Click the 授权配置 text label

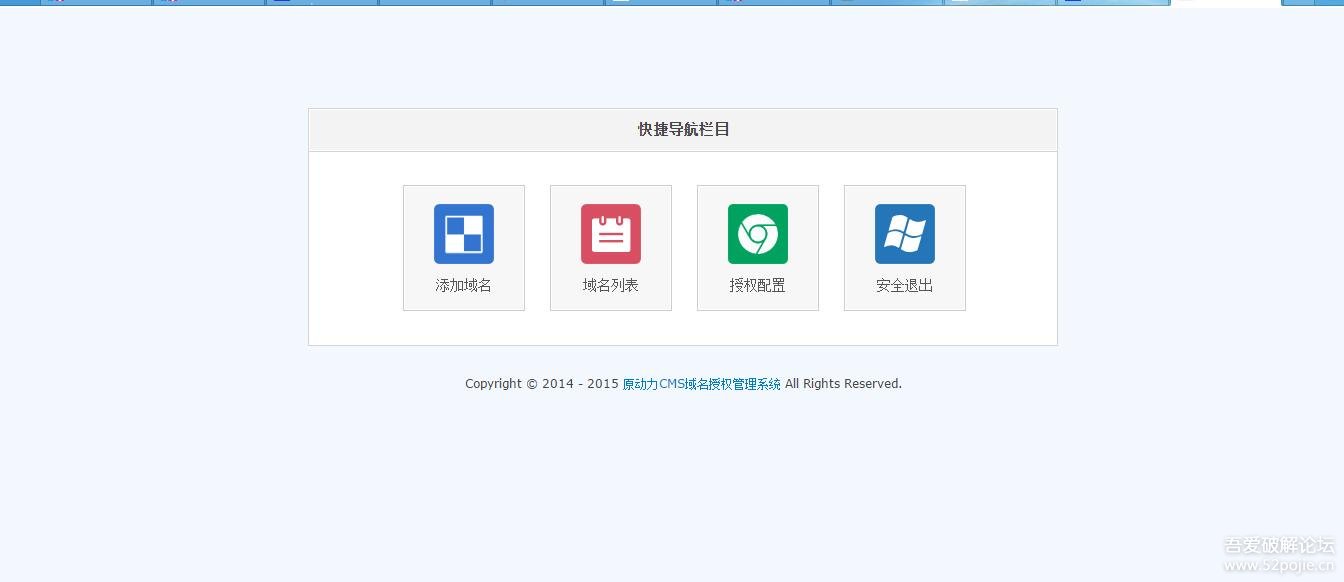[x=757, y=285]
